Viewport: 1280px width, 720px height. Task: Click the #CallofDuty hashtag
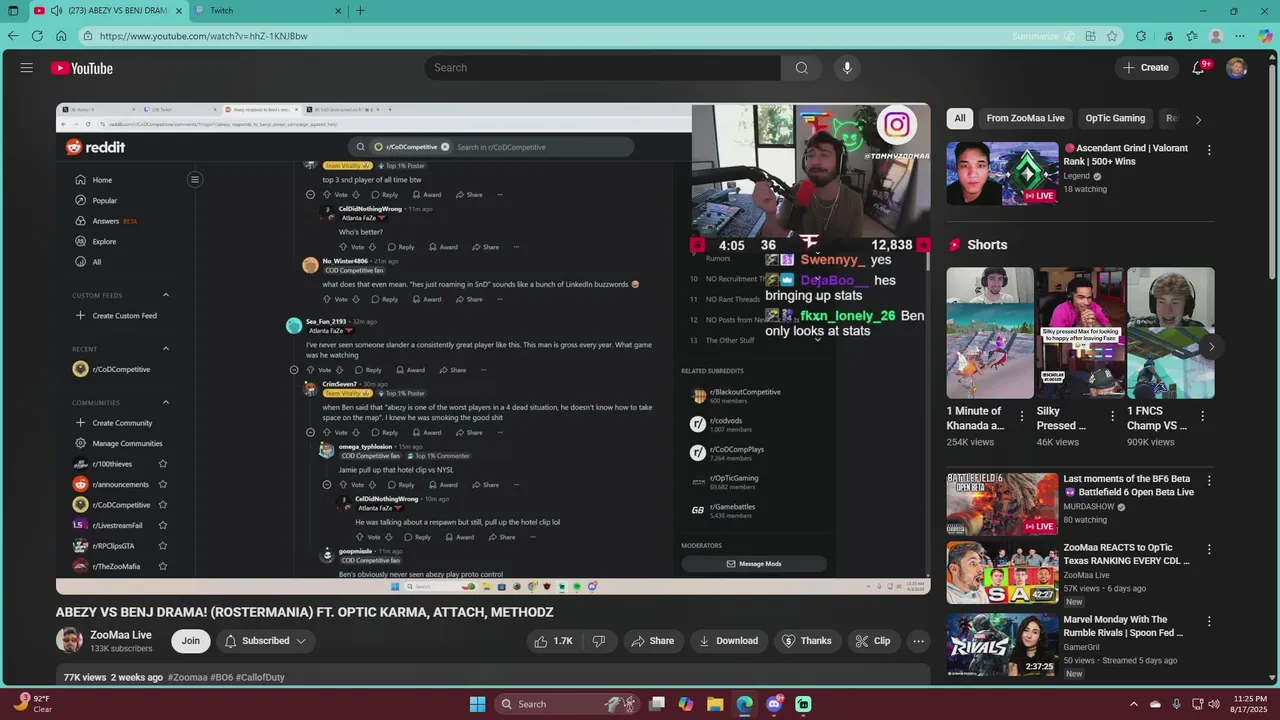pyautogui.click(x=260, y=677)
